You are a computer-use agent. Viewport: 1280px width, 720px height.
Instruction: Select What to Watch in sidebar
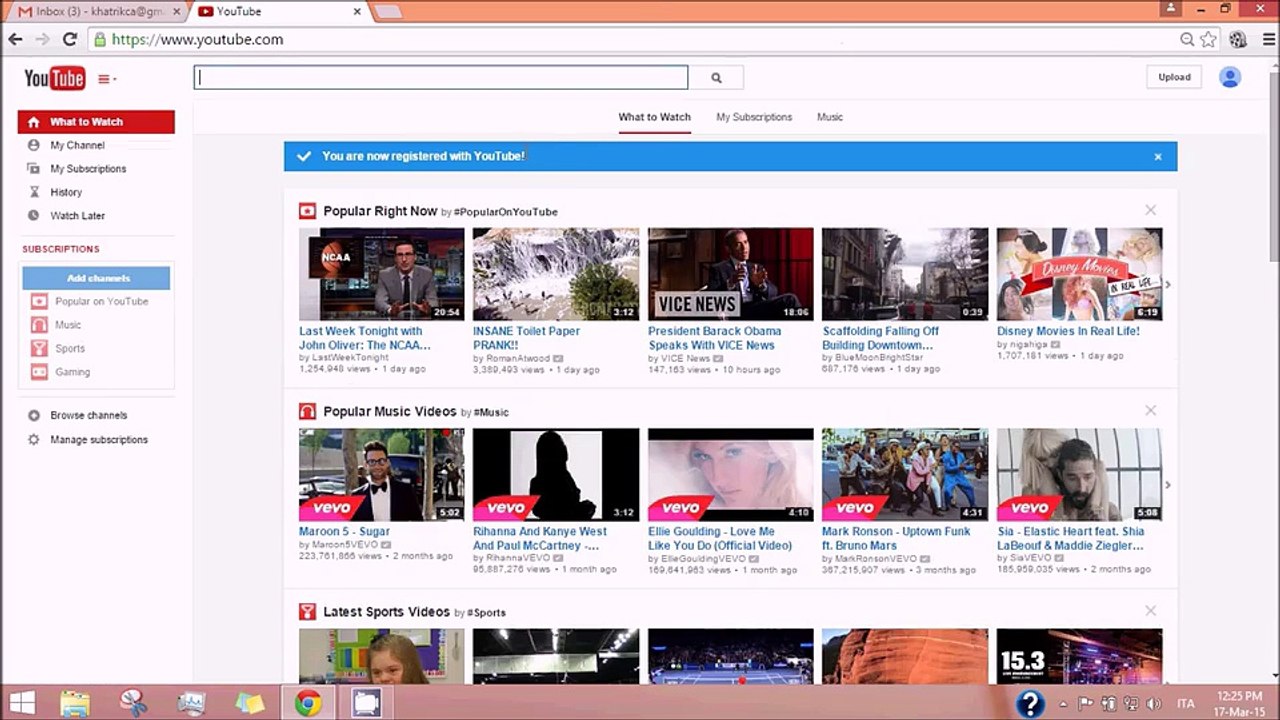96,122
